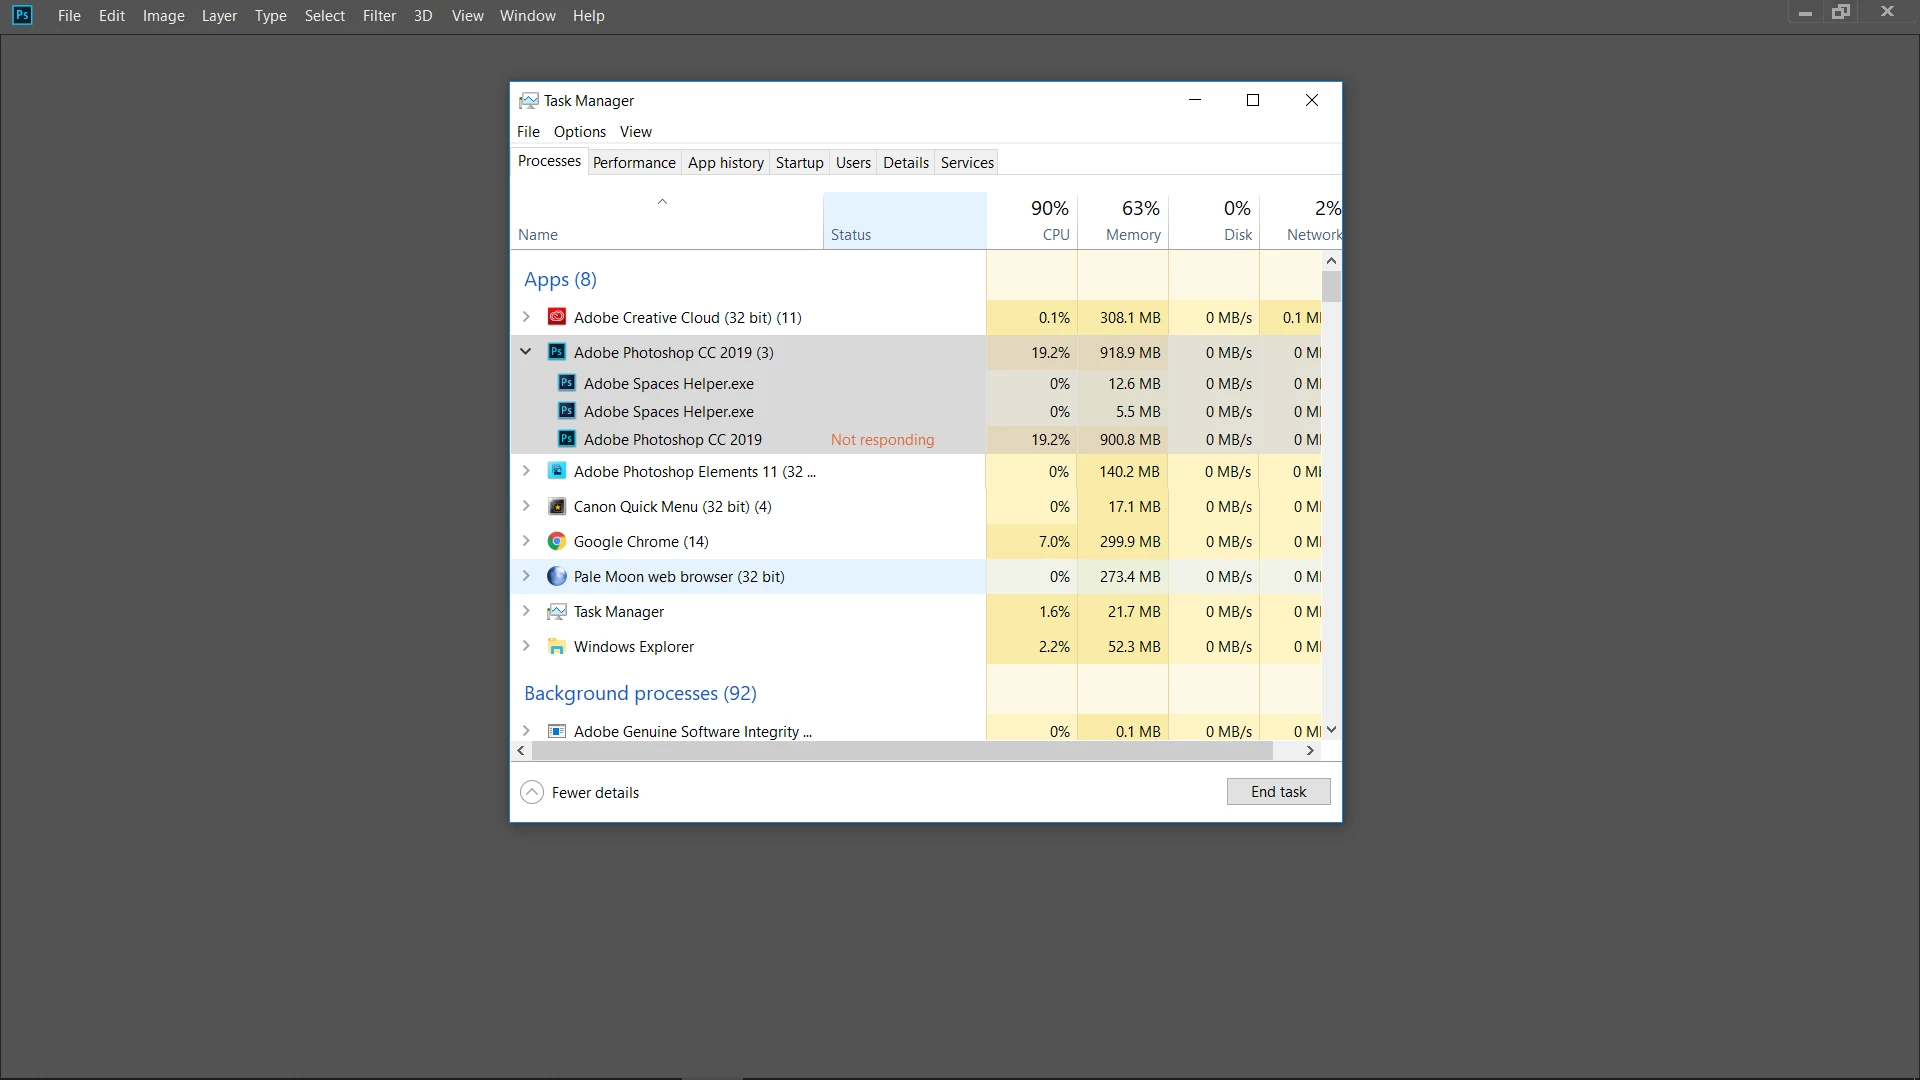Image resolution: width=1920 pixels, height=1080 pixels.
Task: Click the Google Chrome process icon
Action: pos(557,541)
